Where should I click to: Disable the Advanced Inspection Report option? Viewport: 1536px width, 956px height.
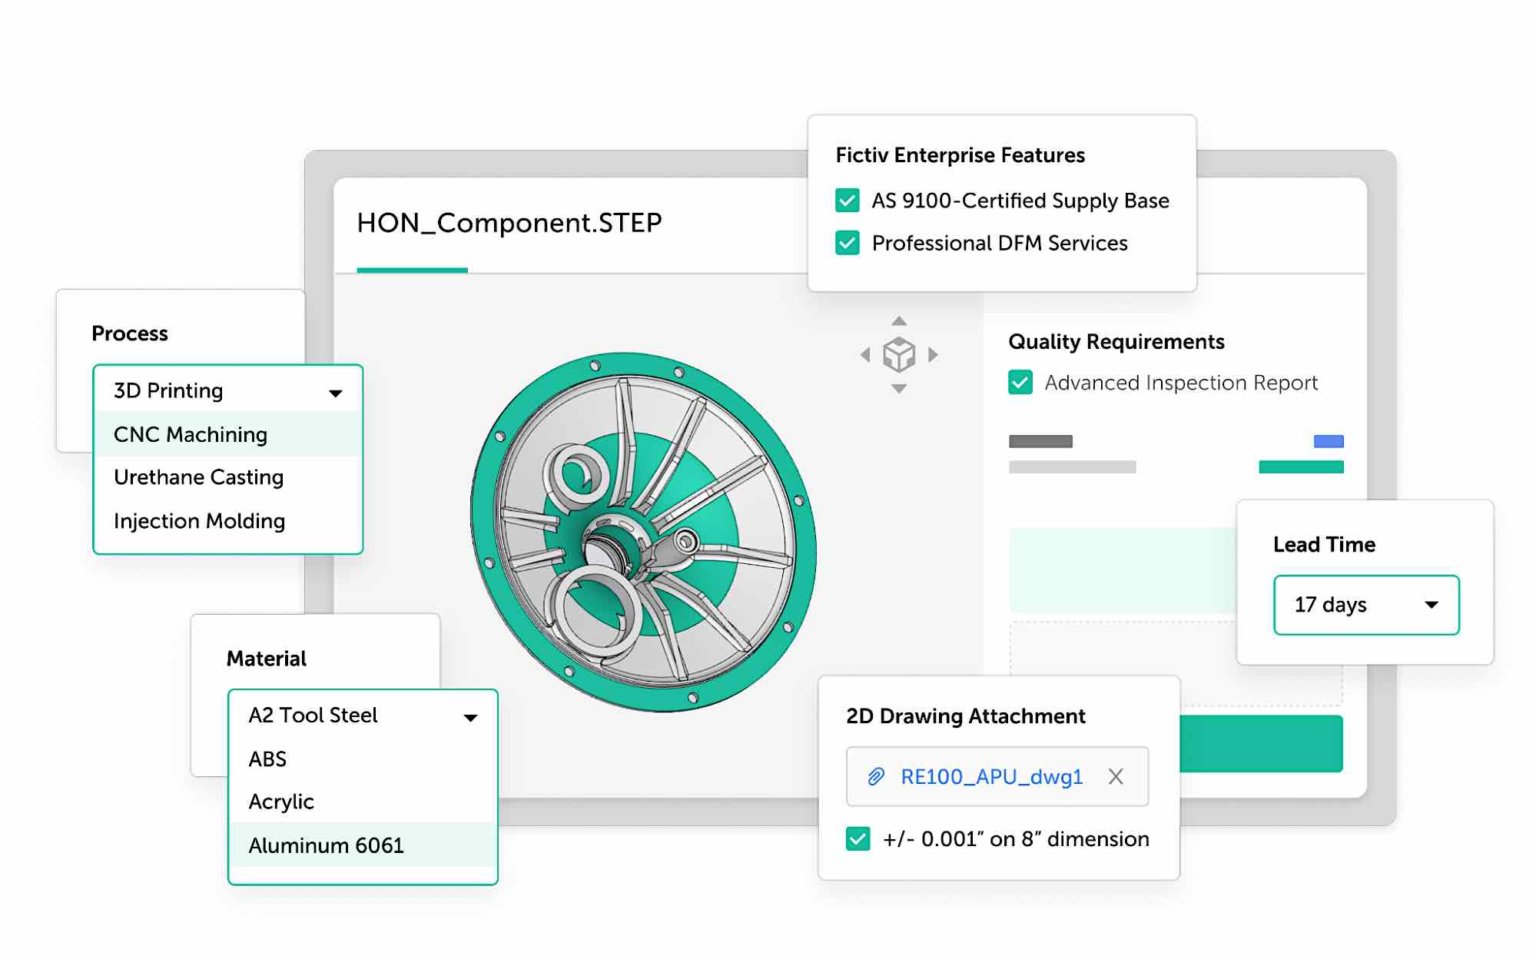pos(1019,382)
